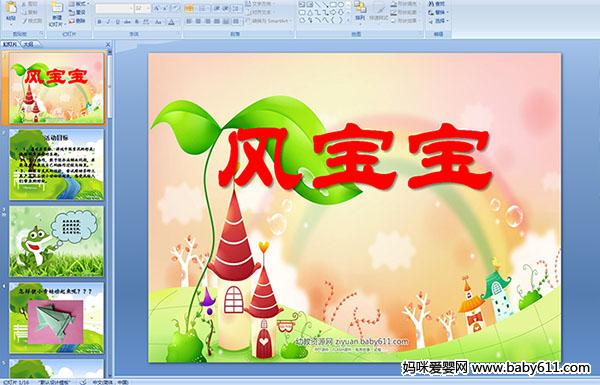Toggle Underline formatting
This screenshot has height=385, width=600.
tap(117, 22)
